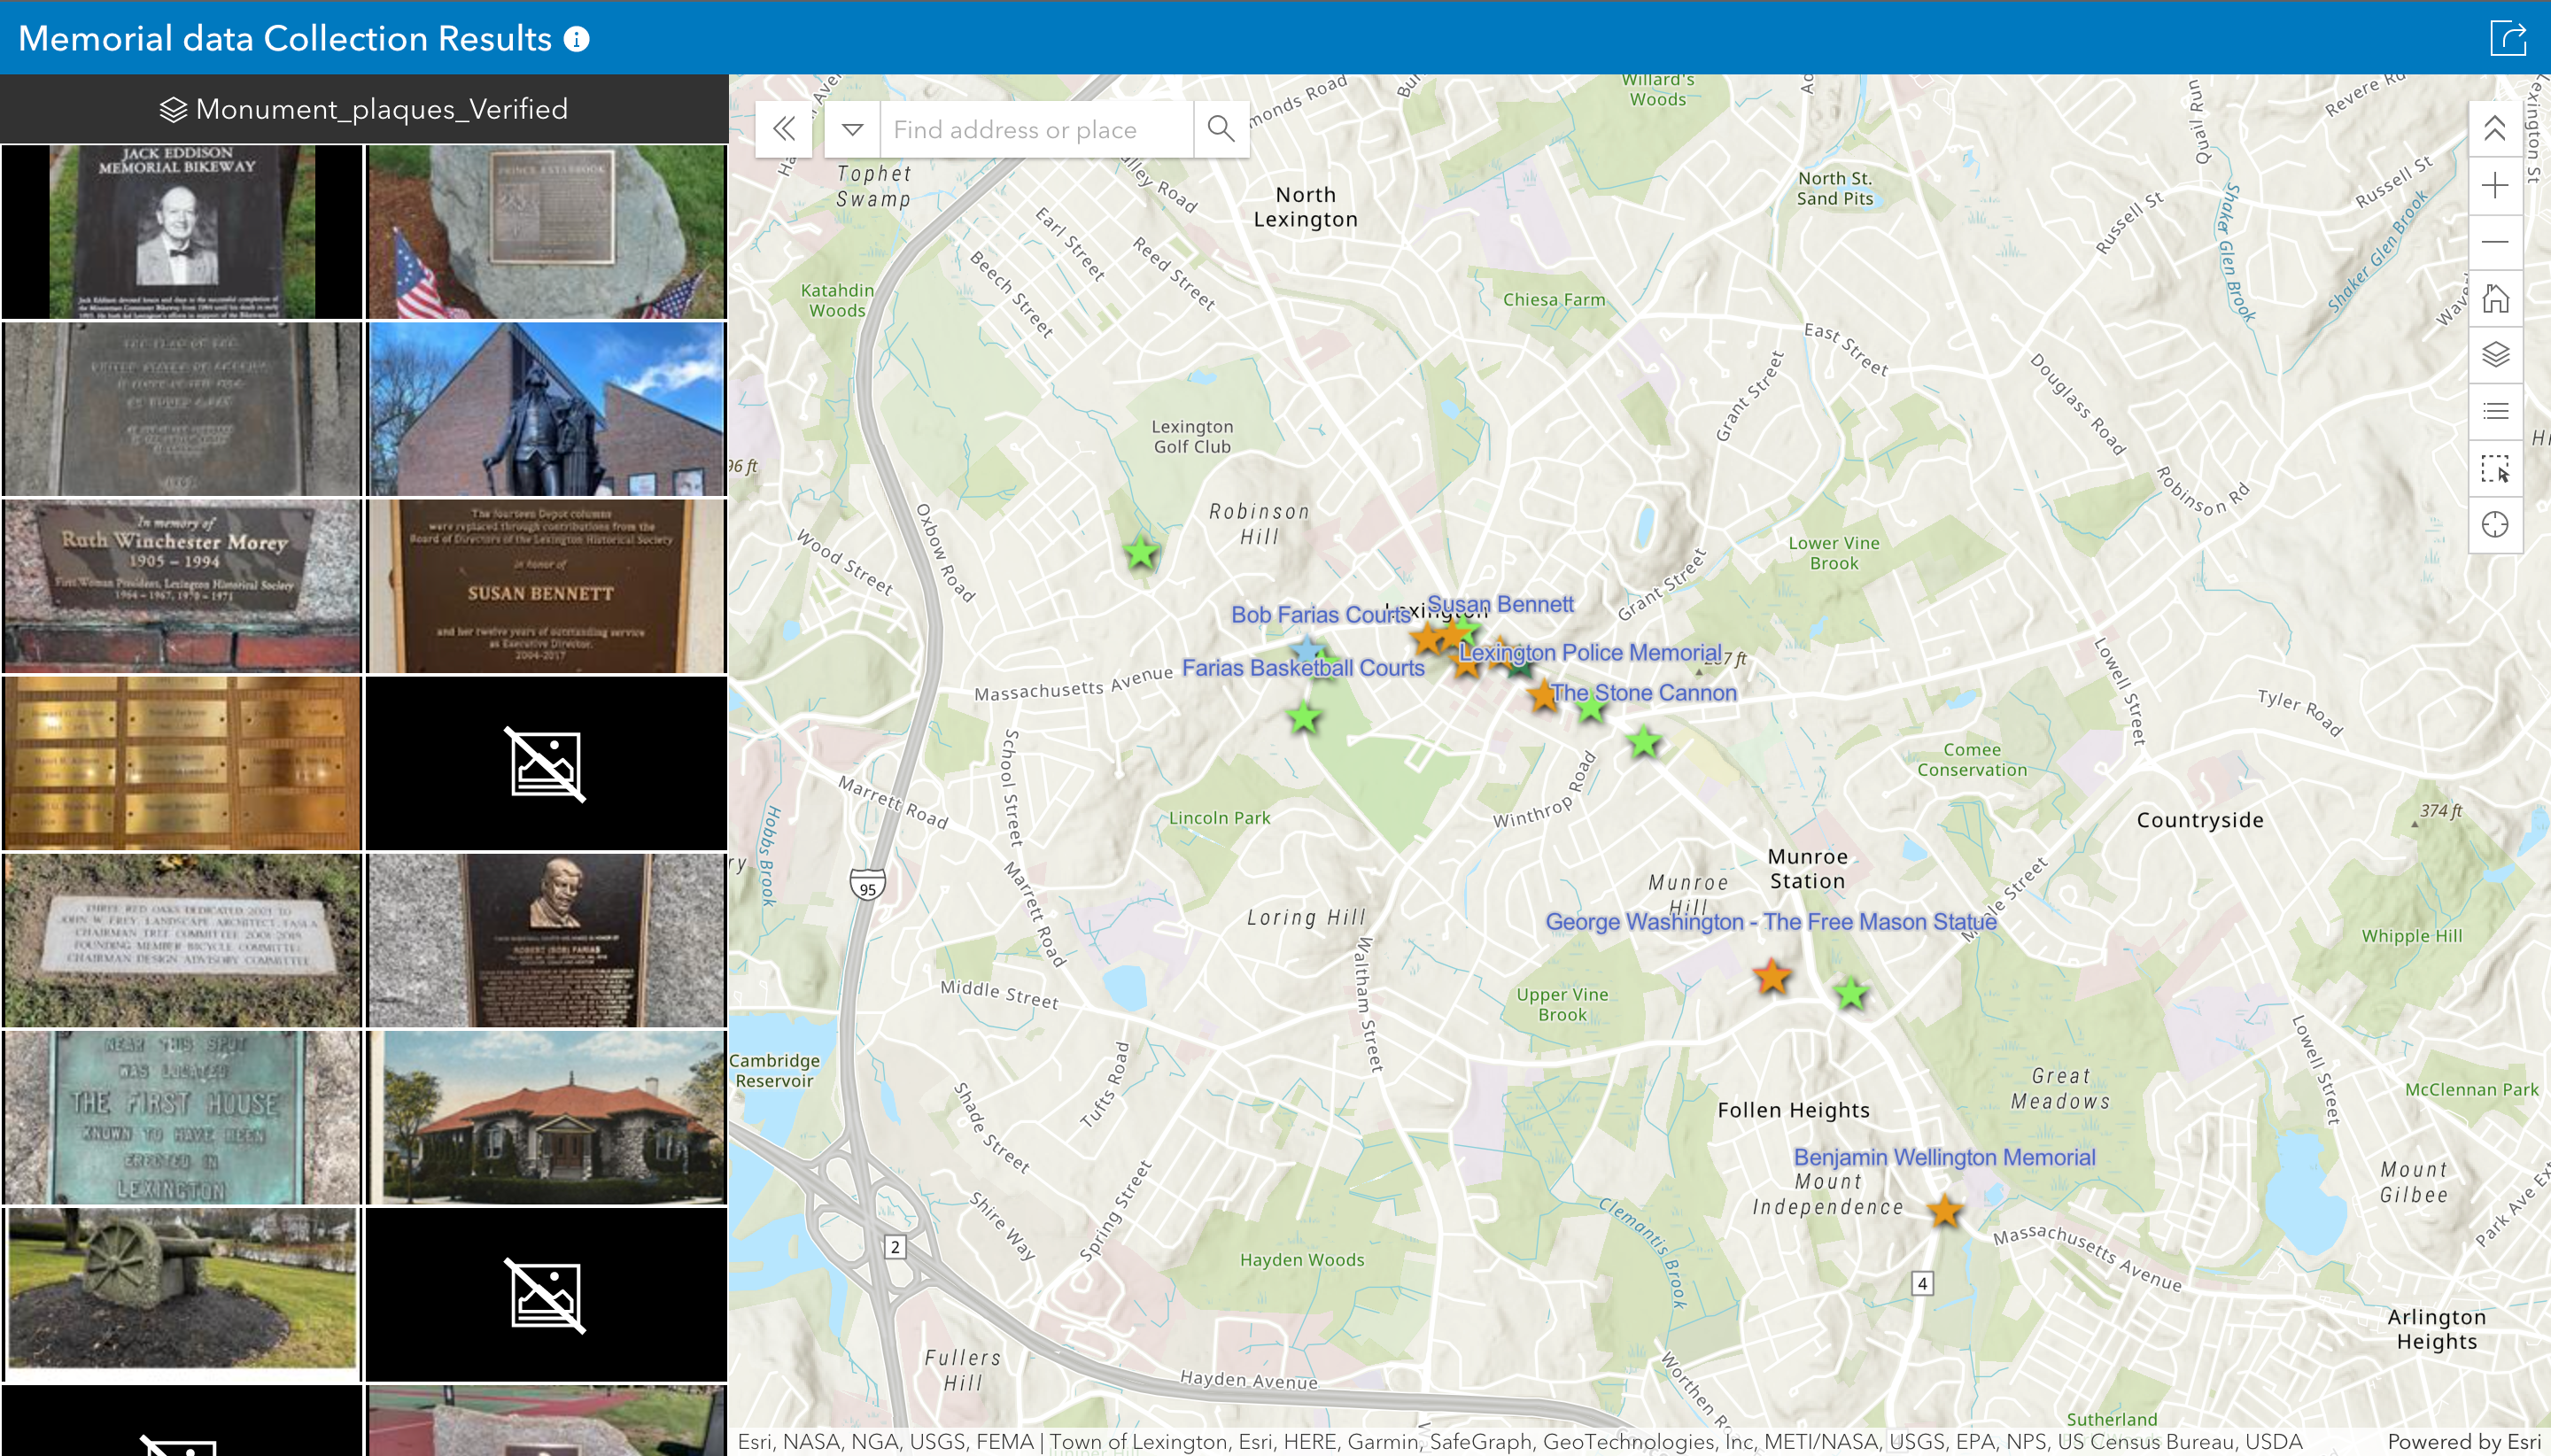
Task: Open the weathered United States plaque thumbnail
Action: [182, 409]
